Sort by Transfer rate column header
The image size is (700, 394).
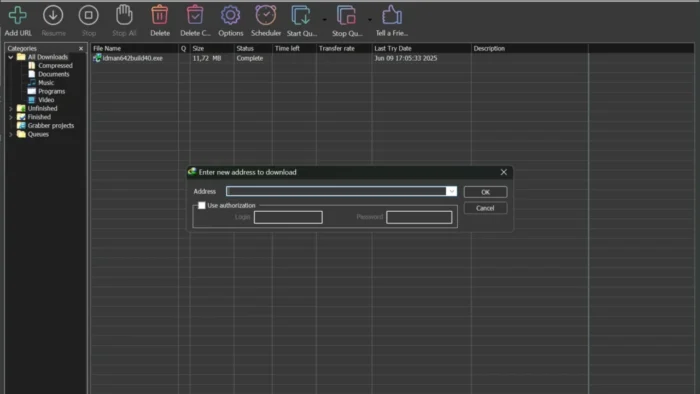344,48
